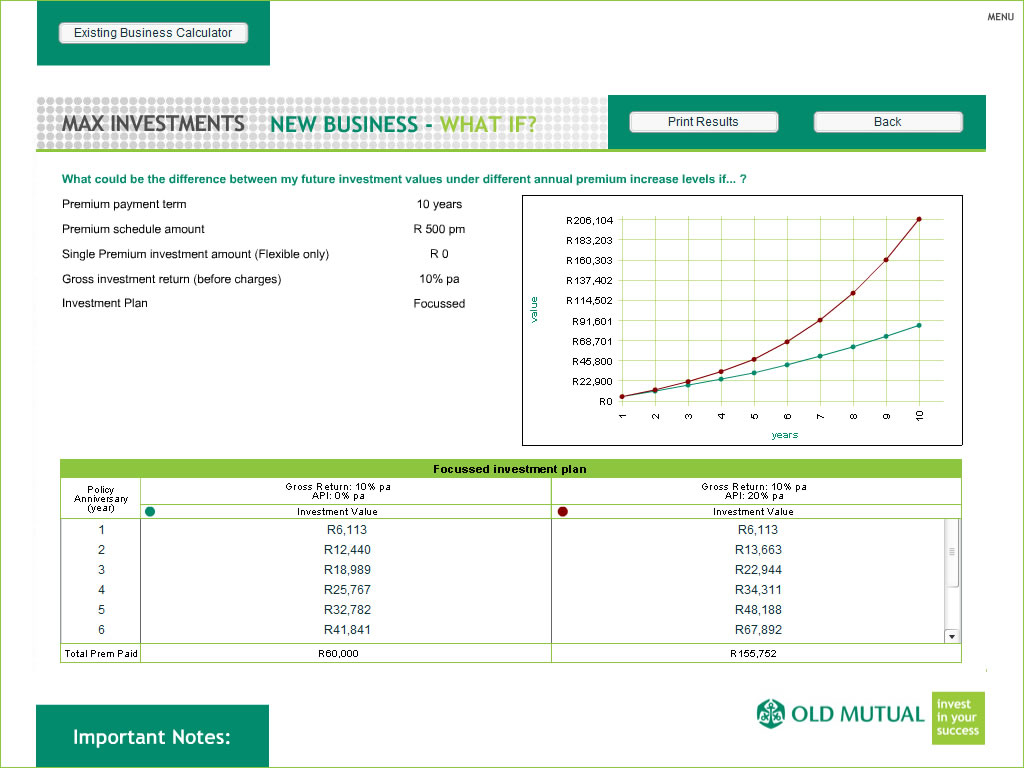Select the 'Focussed' Investment Plan value
Screen dimensions: 1024x768
pos(439,304)
